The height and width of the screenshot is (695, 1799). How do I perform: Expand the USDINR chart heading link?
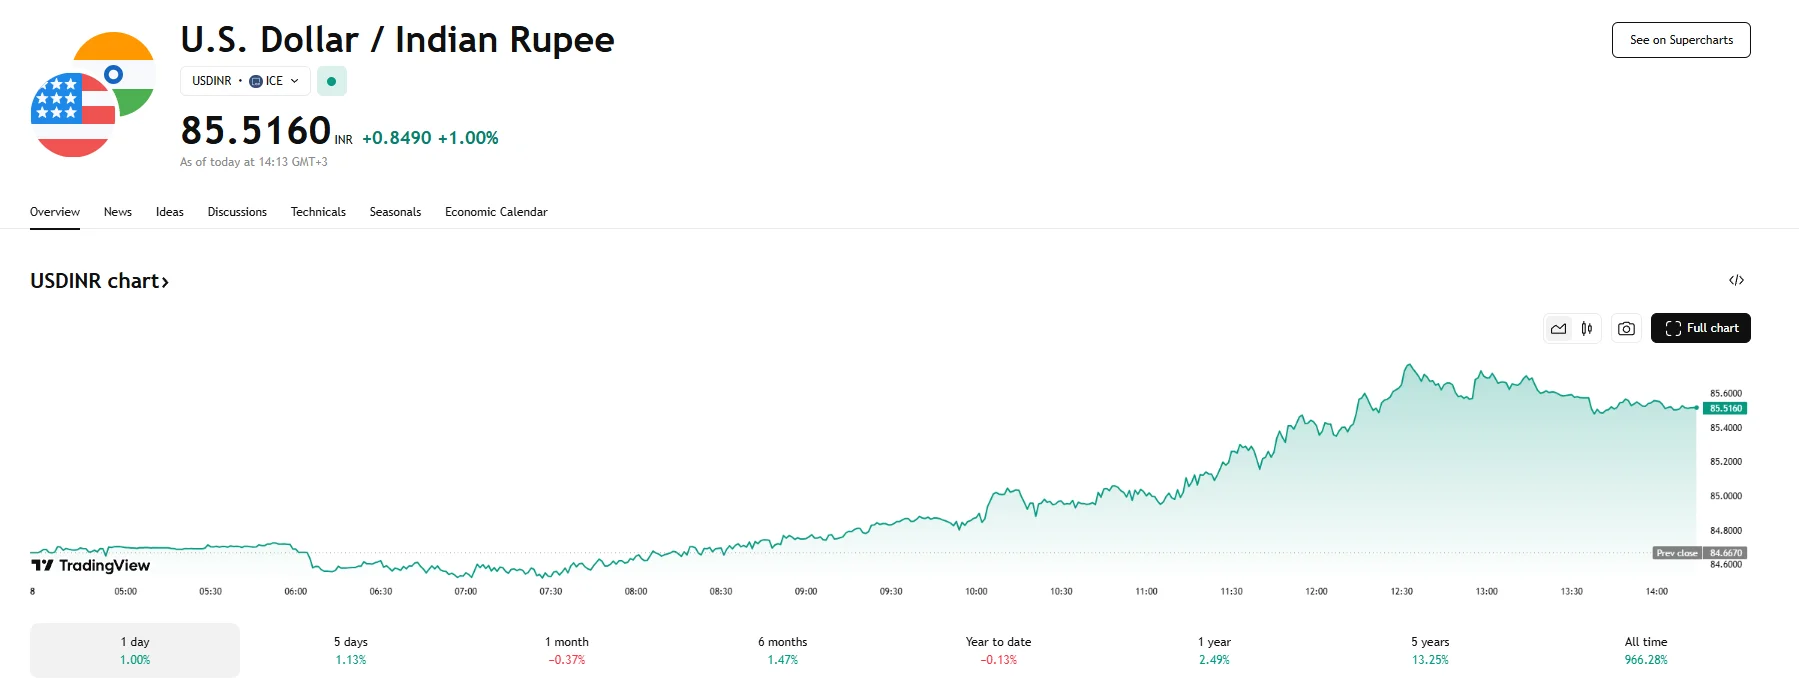tap(99, 281)
